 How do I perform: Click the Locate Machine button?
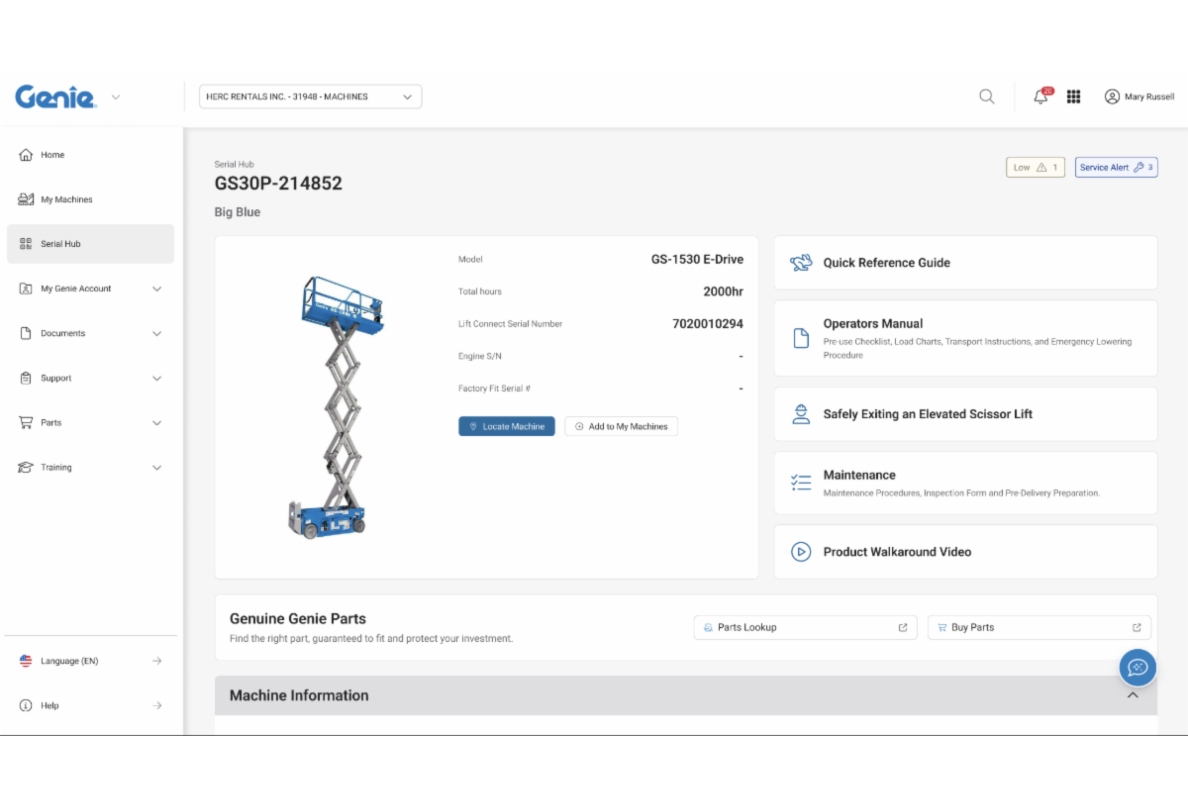tap(506, 426)
